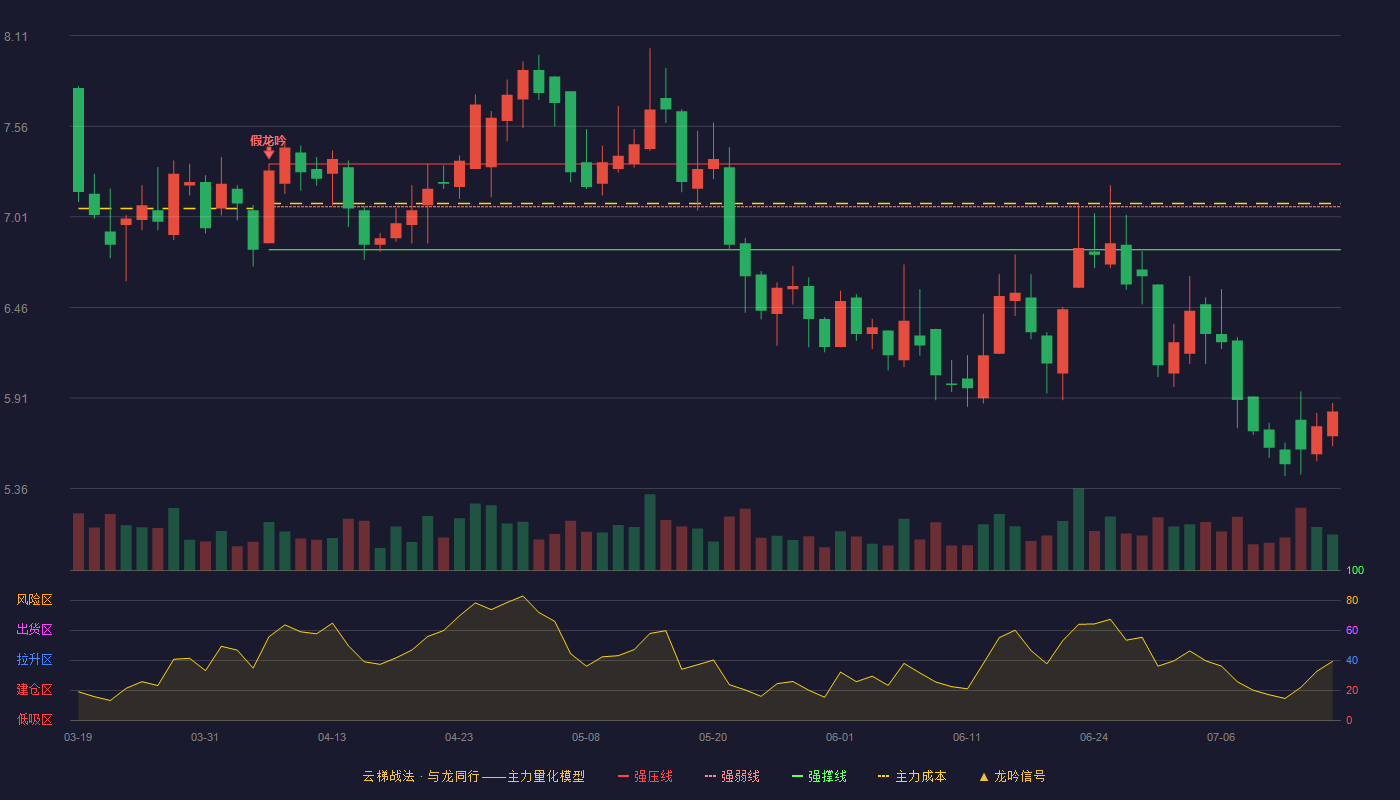Image resolution: width=1400 pixels, height=800 pixels.
Task: Click the 100 indicator scale value
Action: click(x=1355, y=571)
